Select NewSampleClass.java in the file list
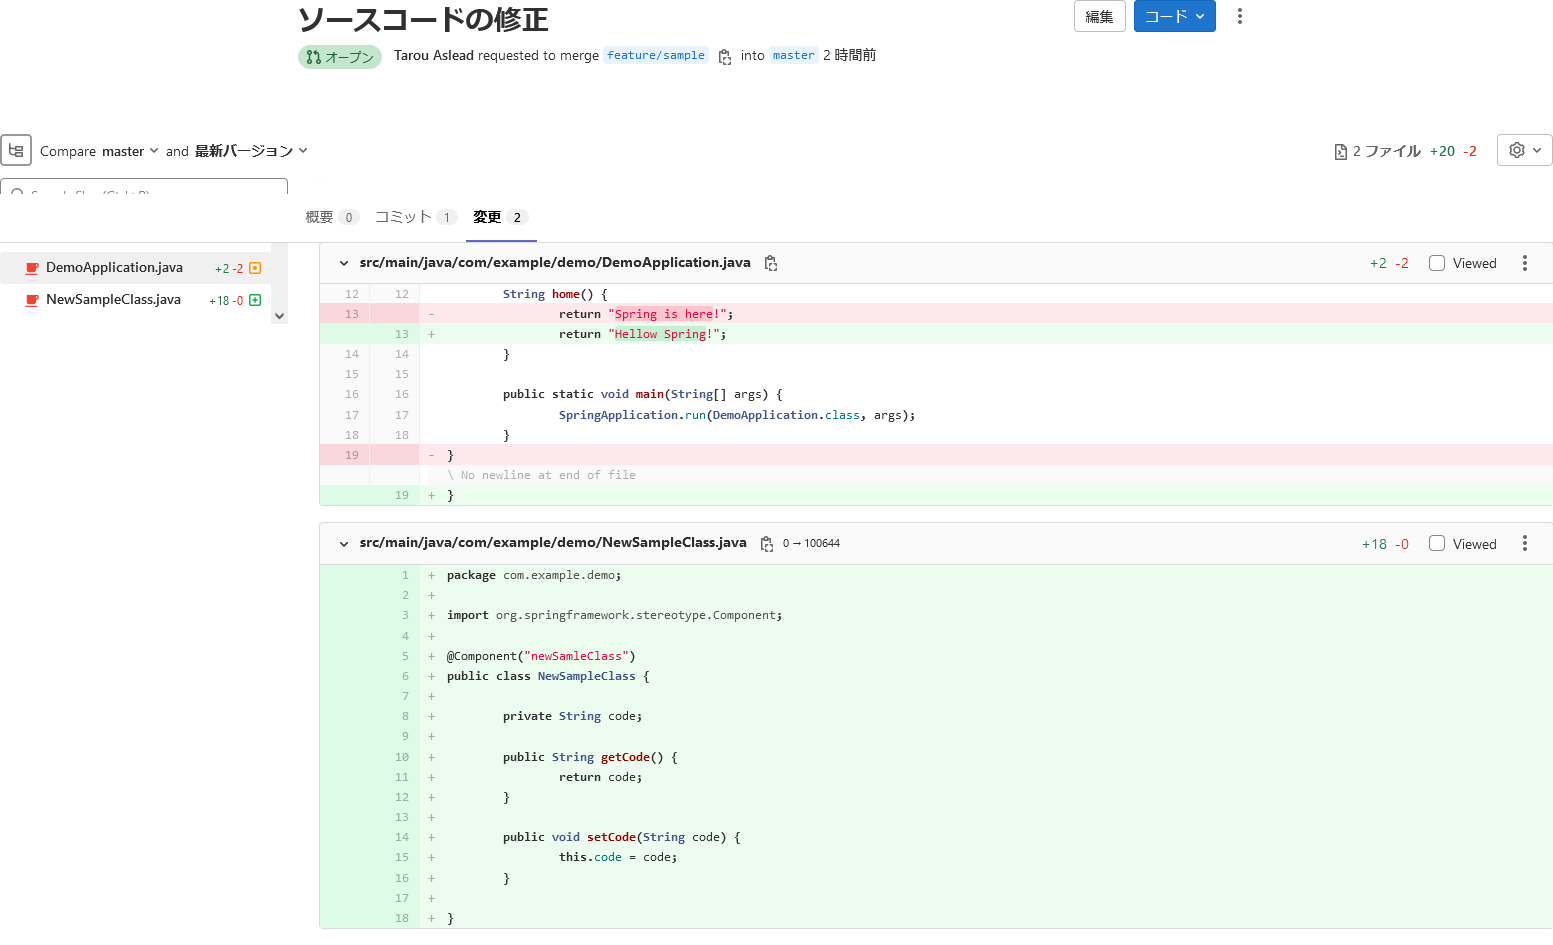Image resolution: width=1553 pixels, height=945 pixels. 113,299
